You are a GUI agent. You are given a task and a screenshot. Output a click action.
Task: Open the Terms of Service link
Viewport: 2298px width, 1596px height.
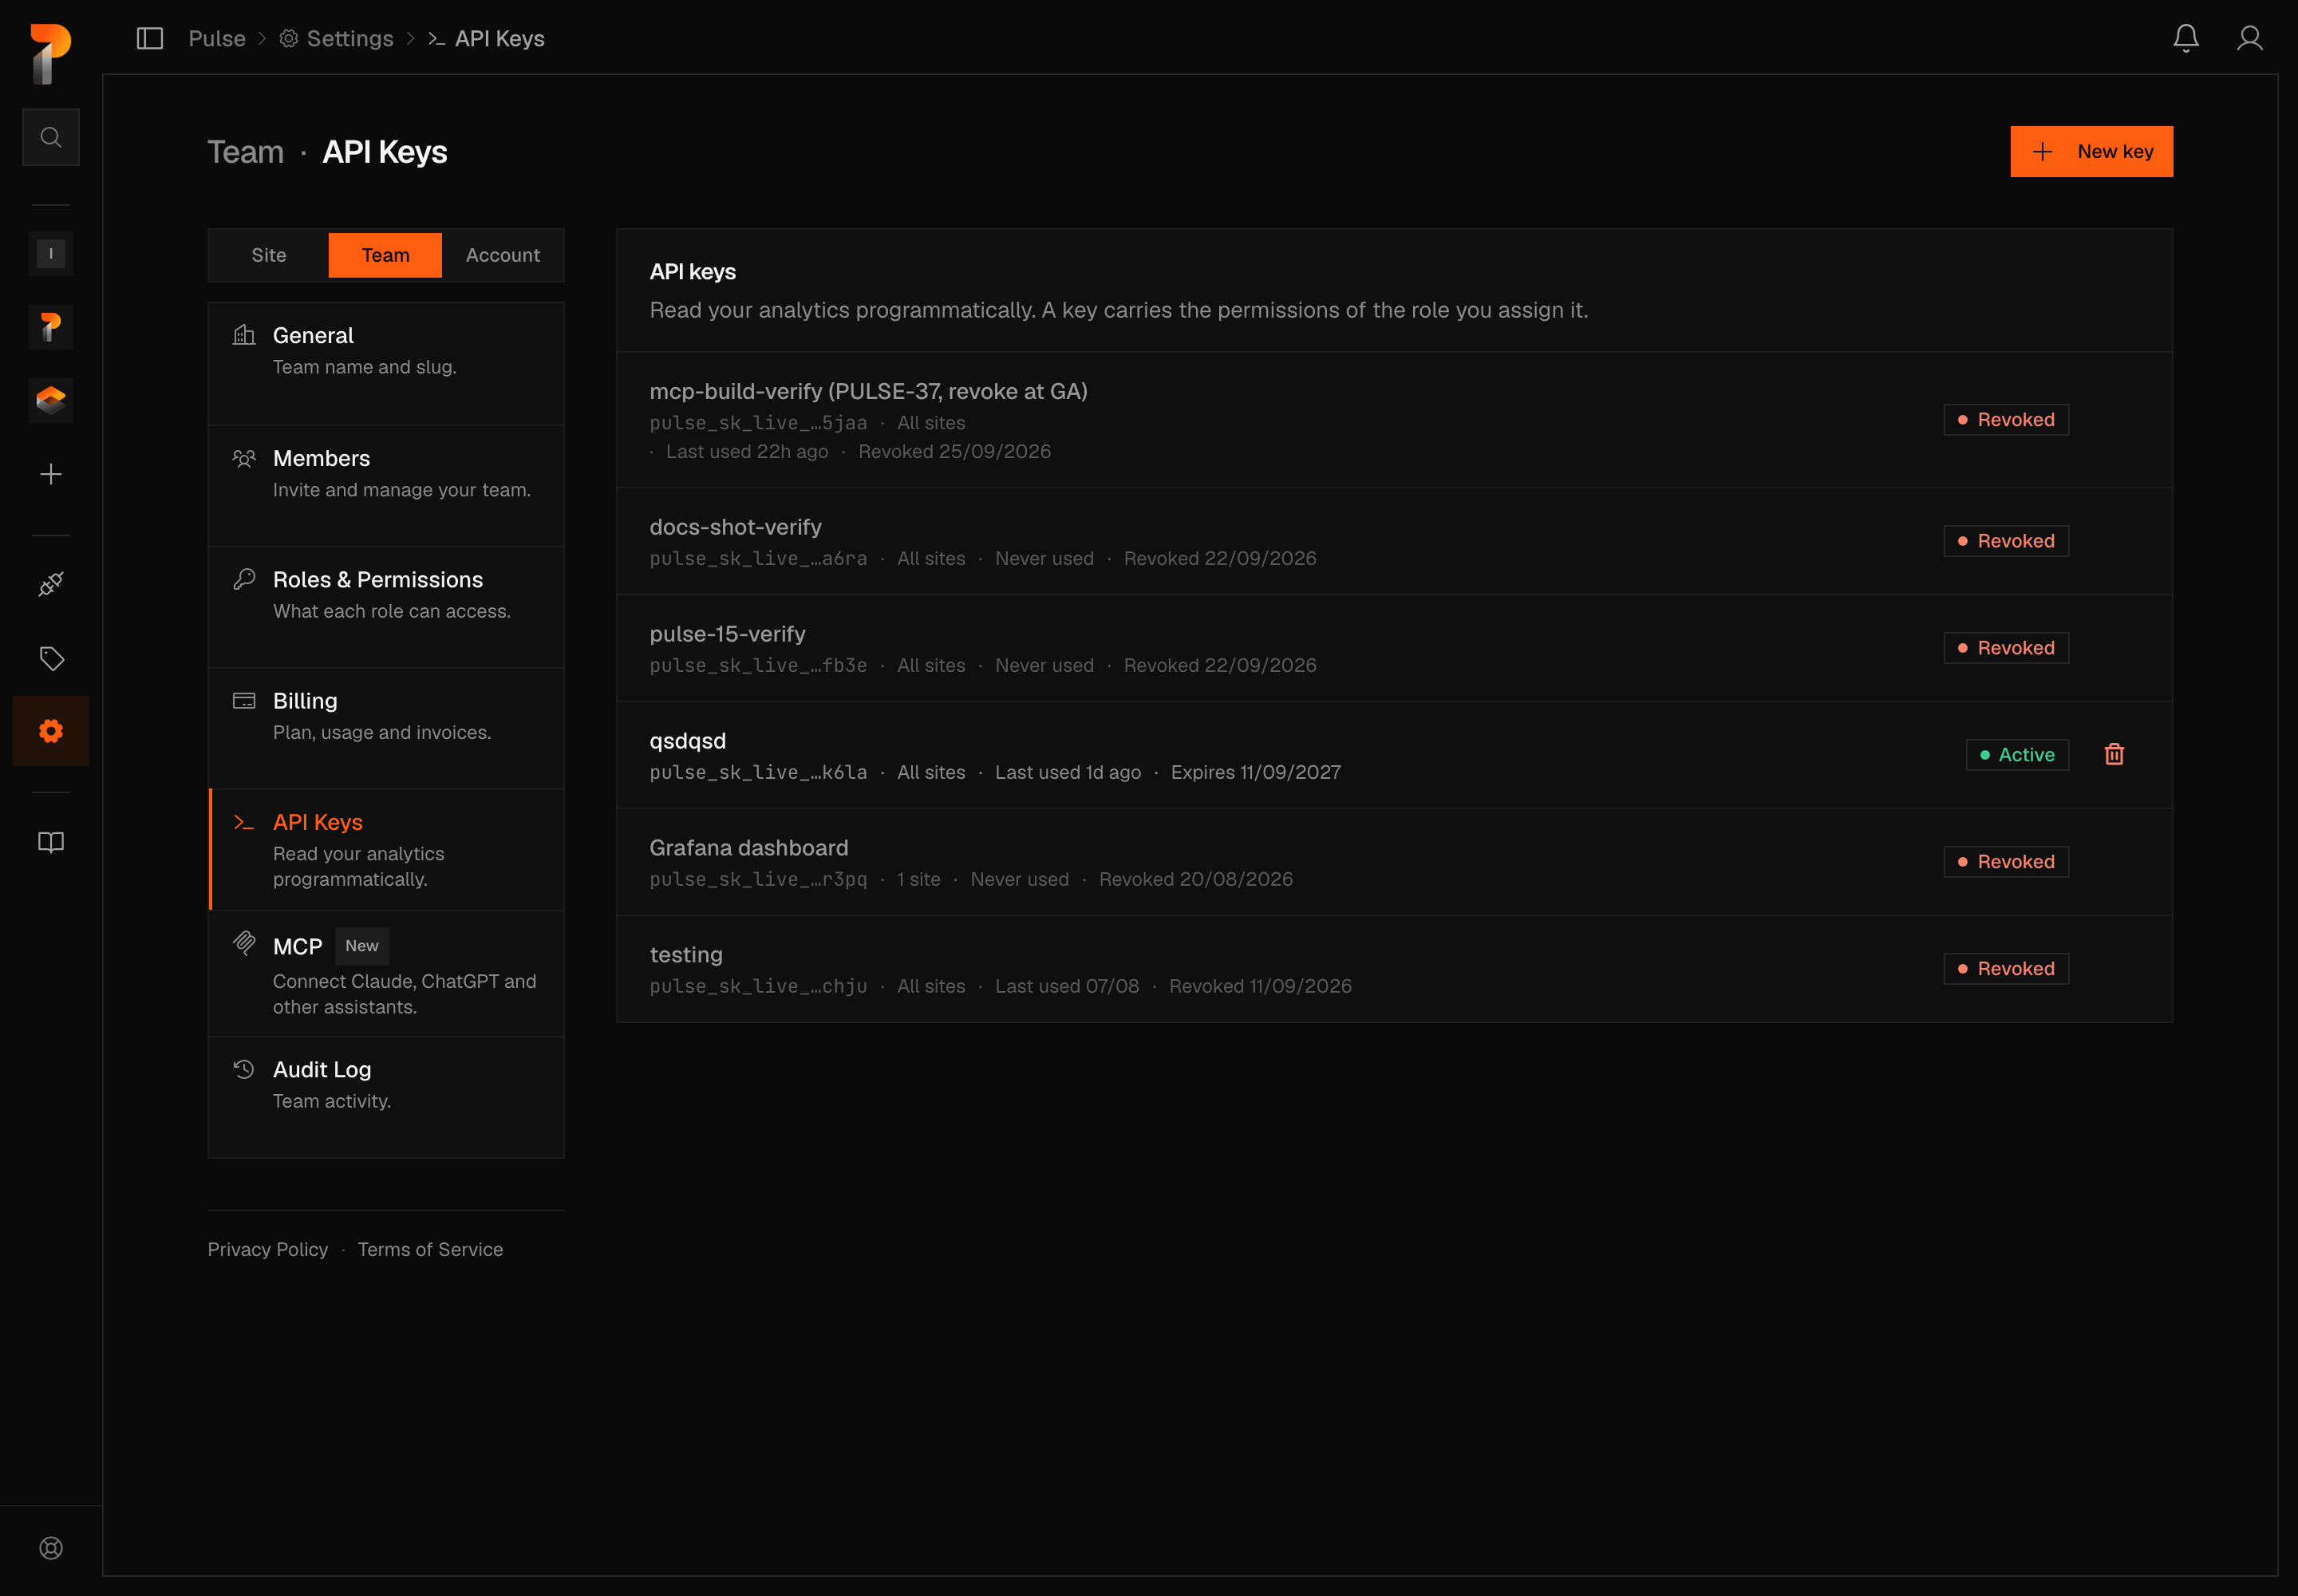tap(430, 1249)
